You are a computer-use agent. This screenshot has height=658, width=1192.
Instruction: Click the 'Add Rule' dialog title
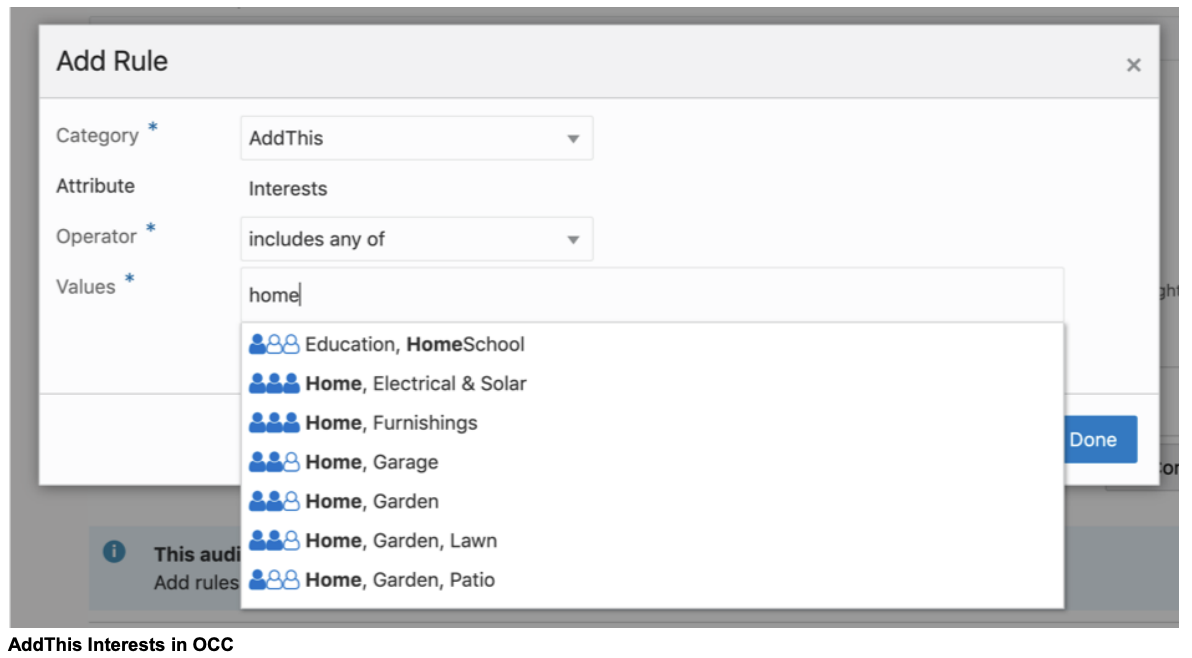click(x=112, y=61)
